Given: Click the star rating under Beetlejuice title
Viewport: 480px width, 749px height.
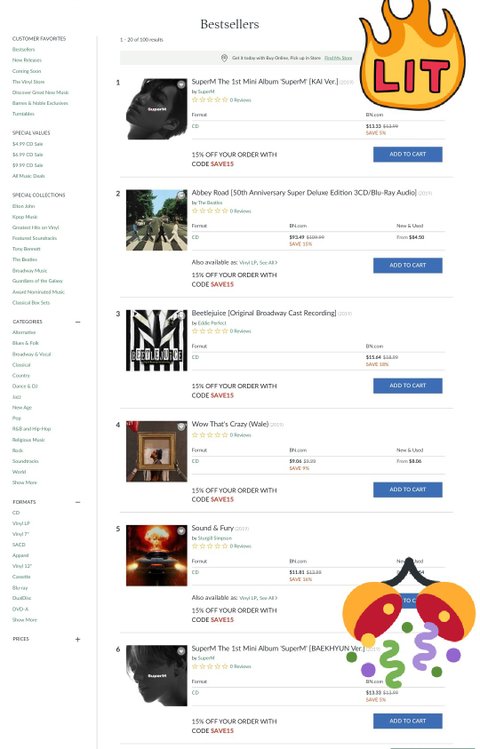Looking at the screenshot, I should click(x=210, y=331).
